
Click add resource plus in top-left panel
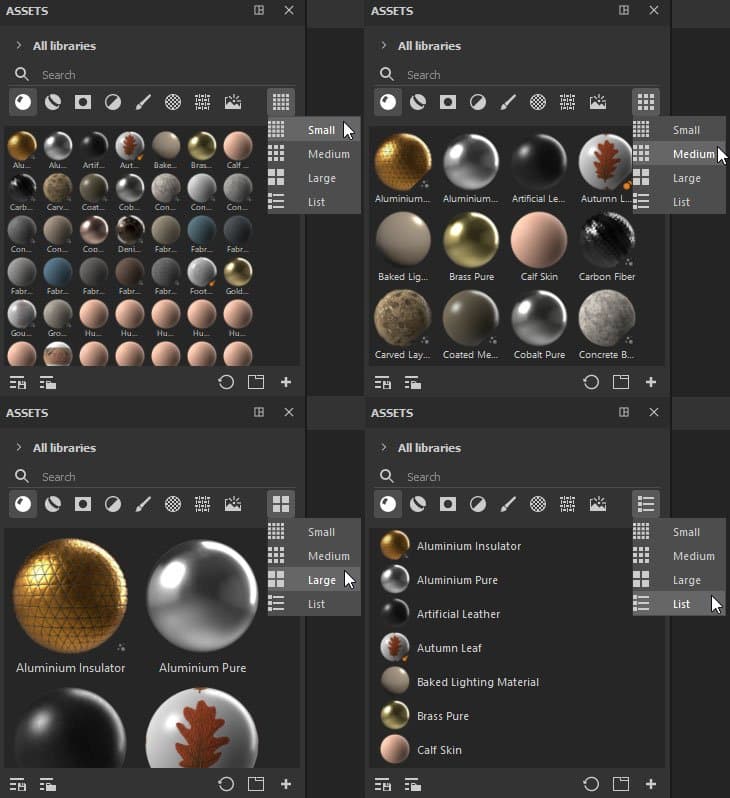[x=286, y=382]
